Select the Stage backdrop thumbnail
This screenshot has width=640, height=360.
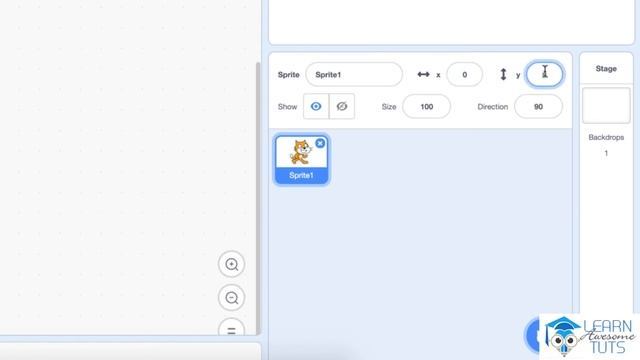click(x=606, y=105)
